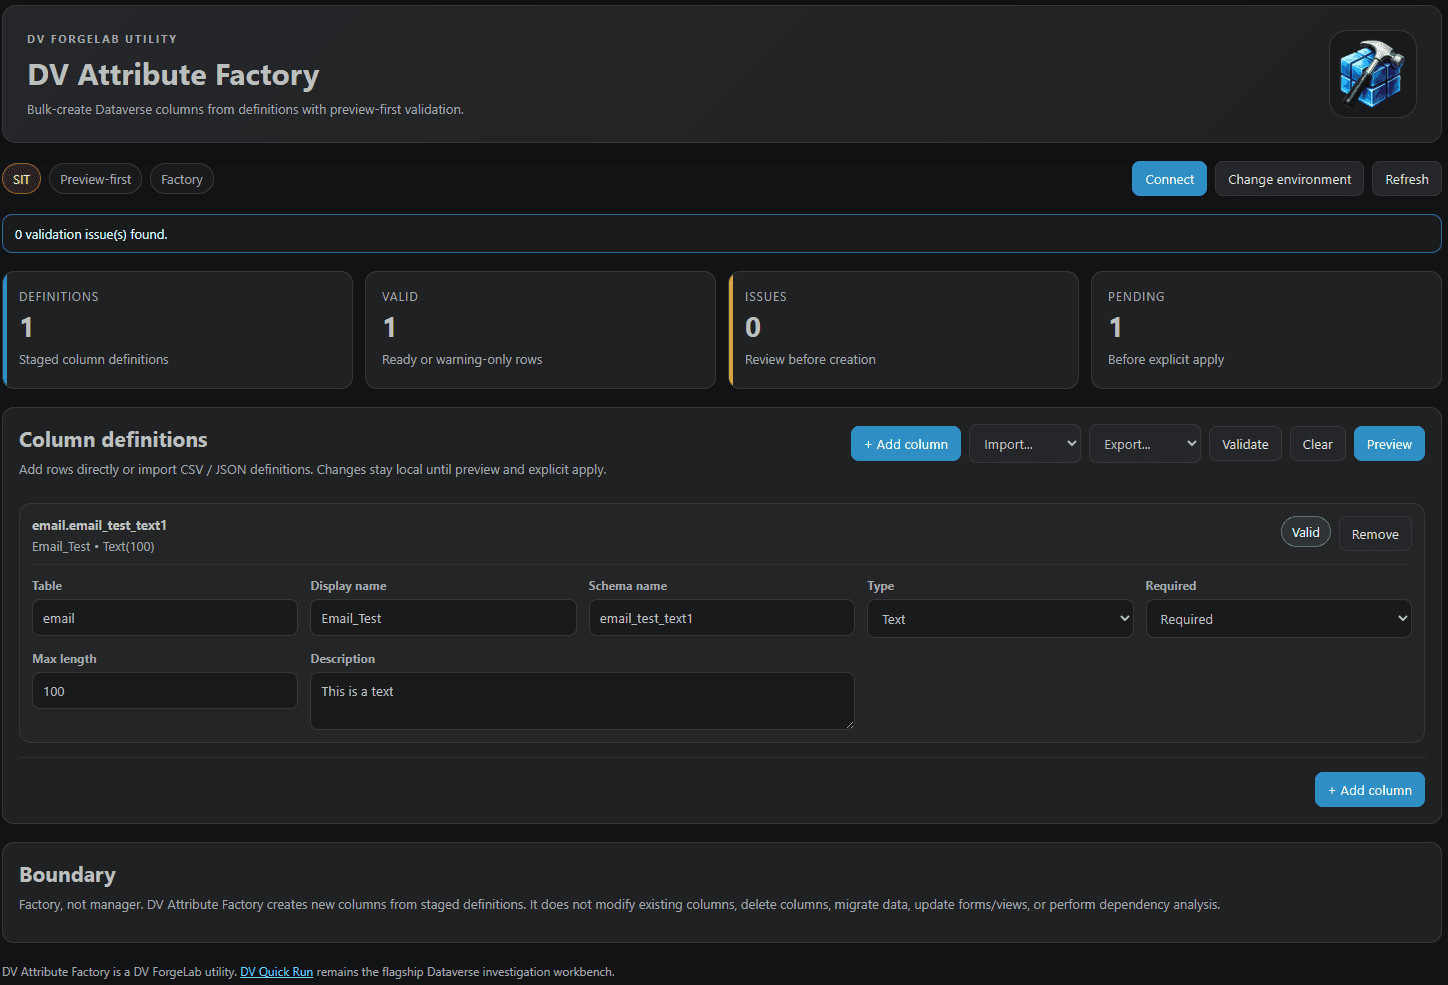Screen dimensions: 1448x985
Task: Open the DV Quick Run link
Action: pos(276,972)
